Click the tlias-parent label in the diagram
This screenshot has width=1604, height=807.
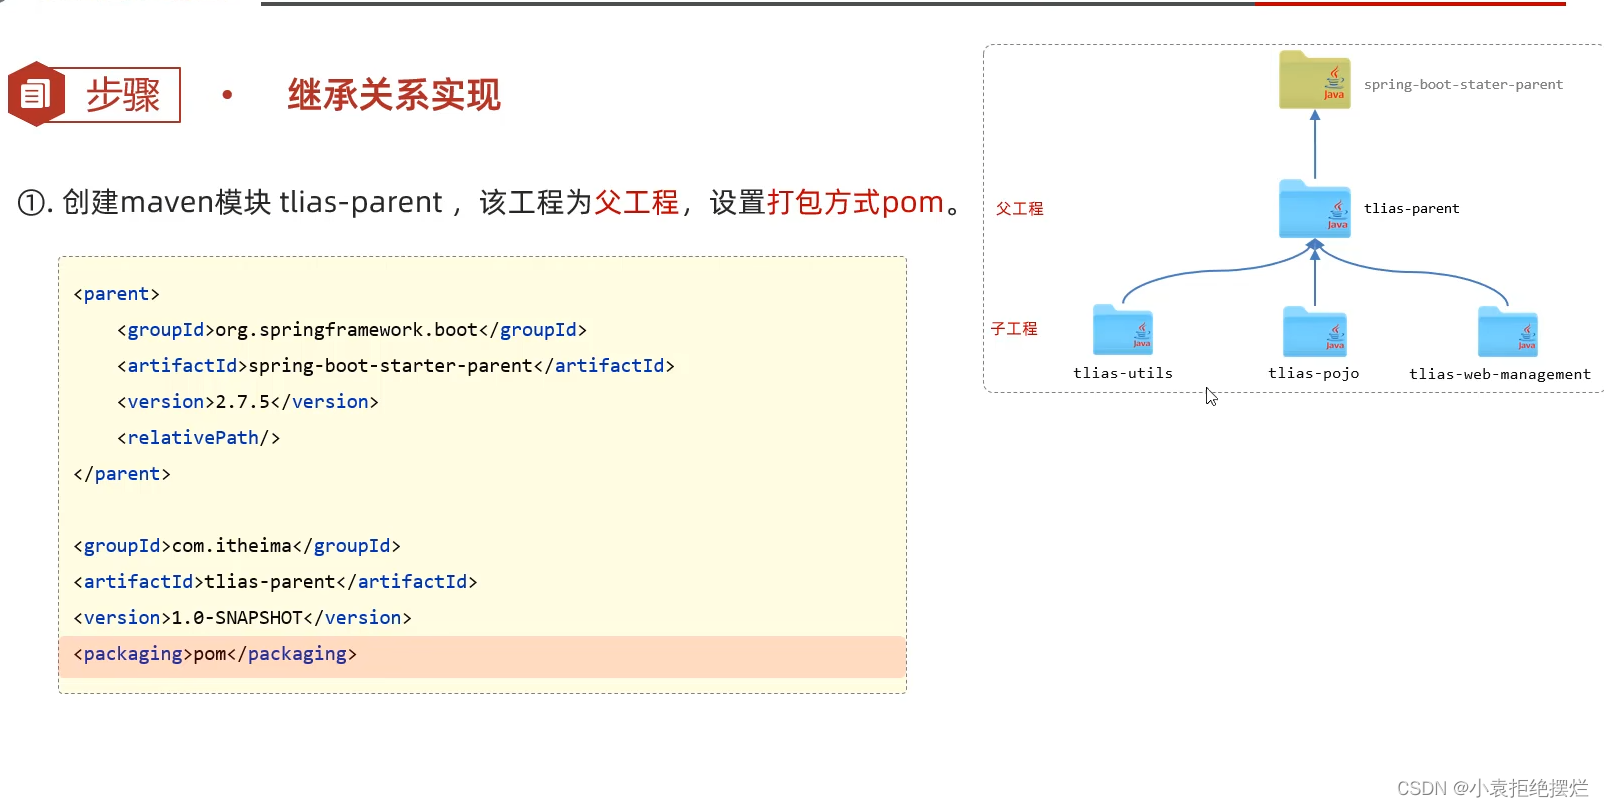click(x=1411, y=209)
